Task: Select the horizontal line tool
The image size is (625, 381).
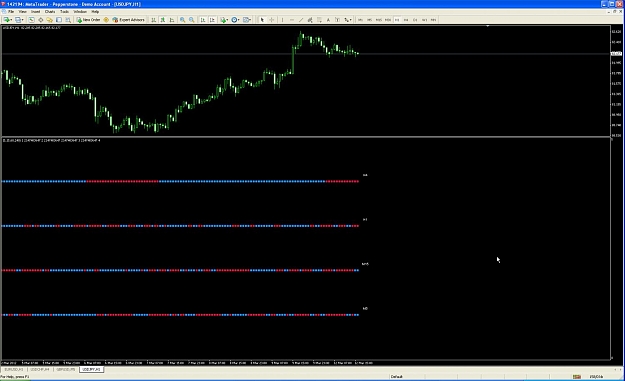Action: point(292,20)
